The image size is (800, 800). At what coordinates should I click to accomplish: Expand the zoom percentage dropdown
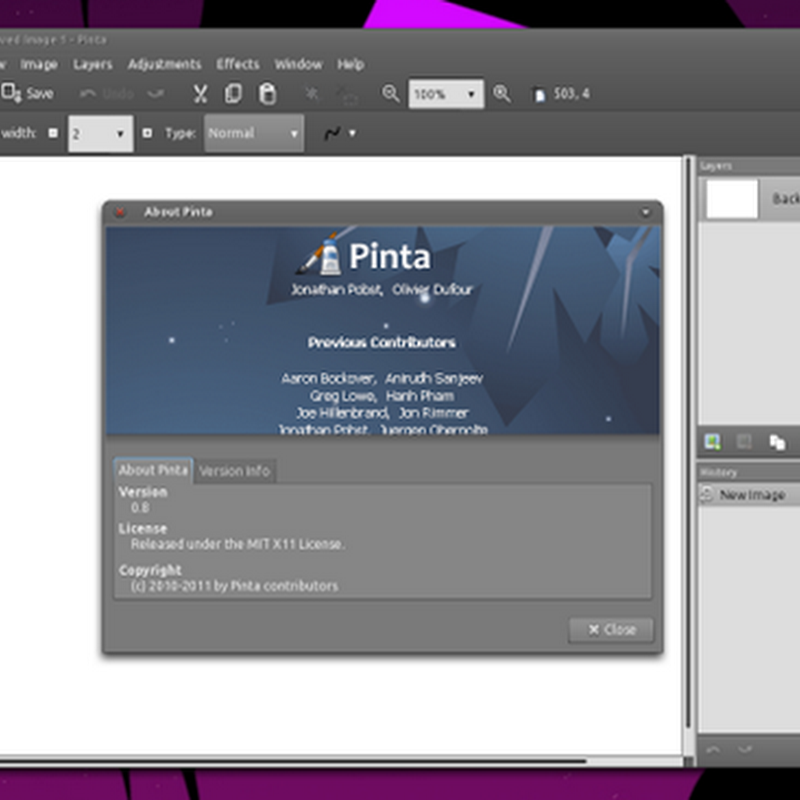click(469, 95)
